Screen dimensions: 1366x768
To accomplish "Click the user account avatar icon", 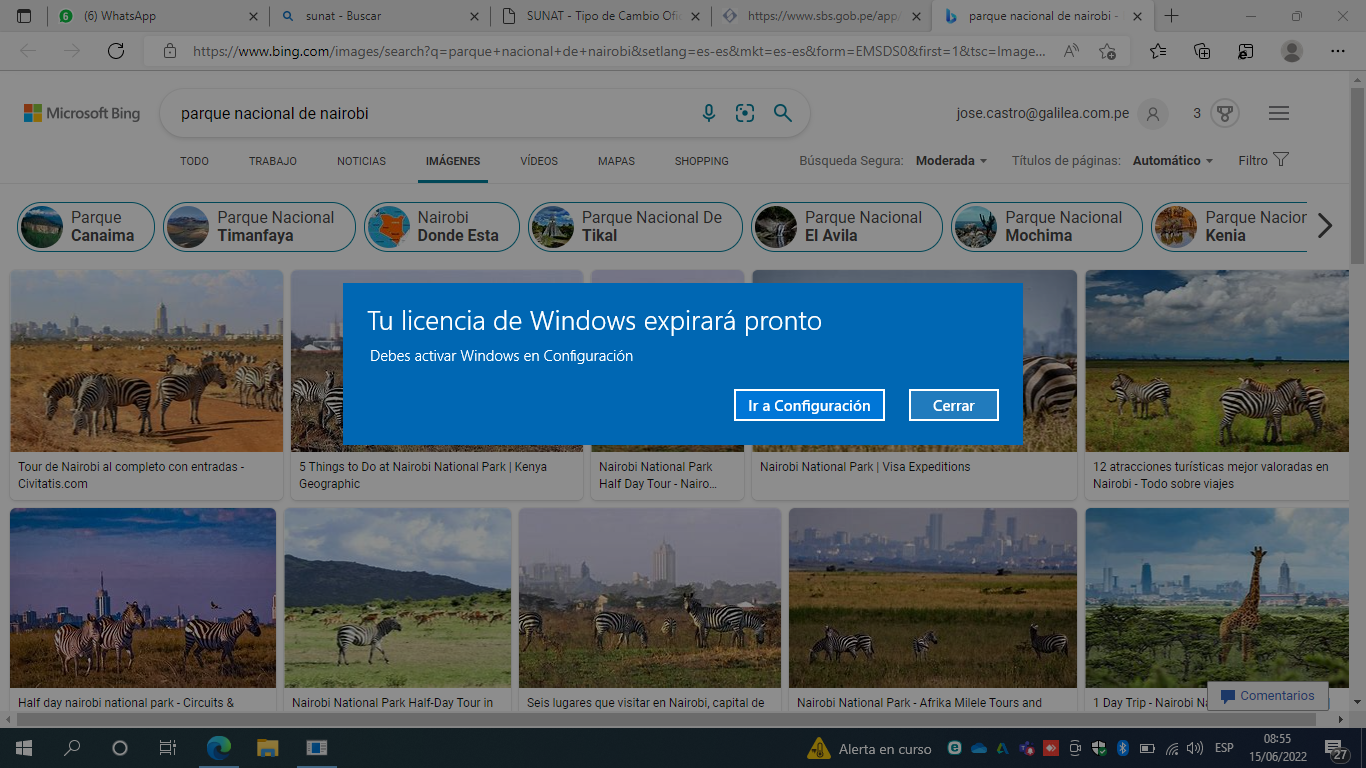I will [x=1153, y=114].
